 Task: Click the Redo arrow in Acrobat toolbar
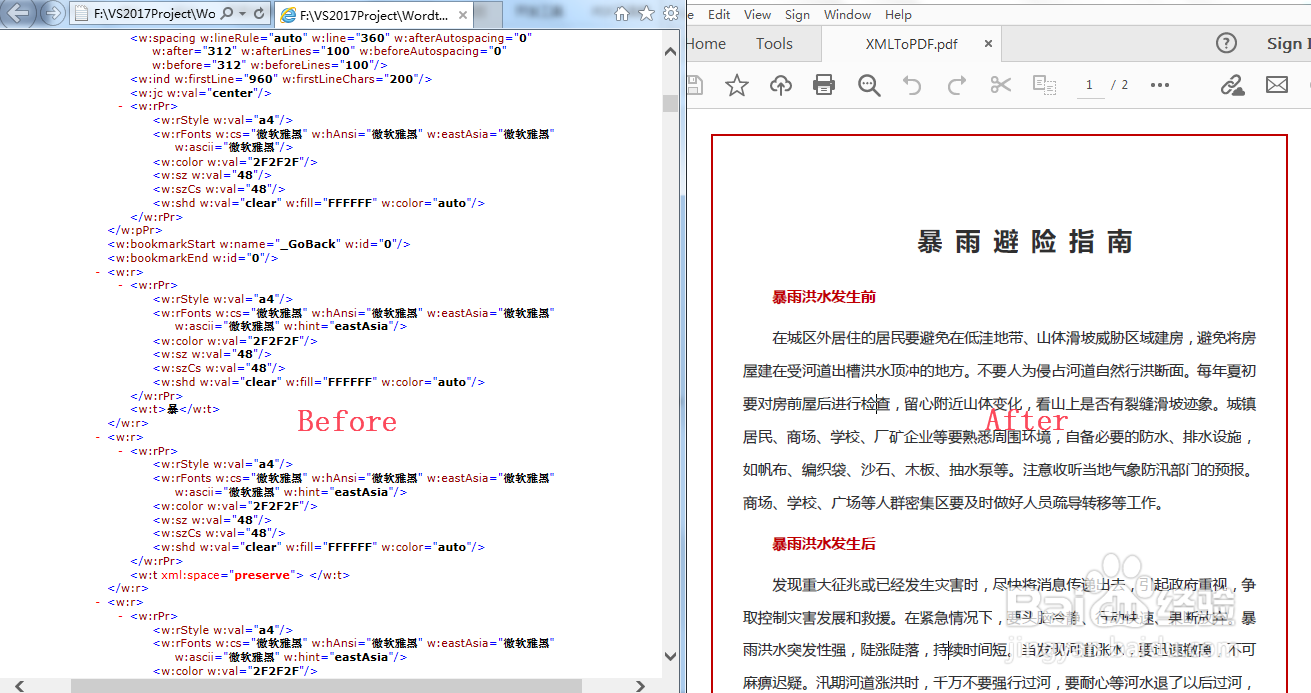pos(956,85)
